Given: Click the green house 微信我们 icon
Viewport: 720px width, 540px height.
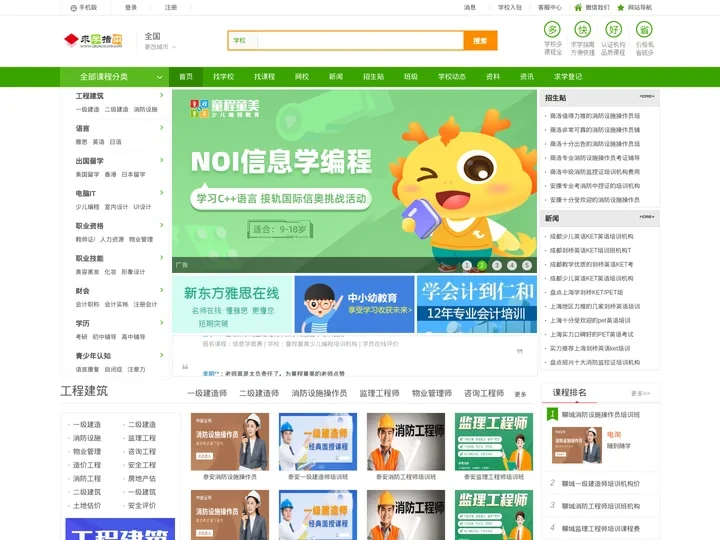Looking at the screenshot, I should point(578,7).
